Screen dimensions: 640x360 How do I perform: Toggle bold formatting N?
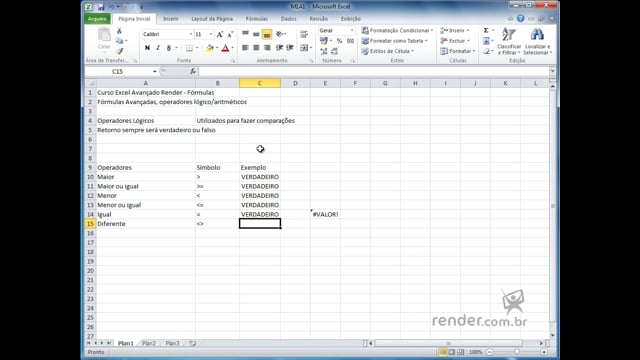pos(147,48)
